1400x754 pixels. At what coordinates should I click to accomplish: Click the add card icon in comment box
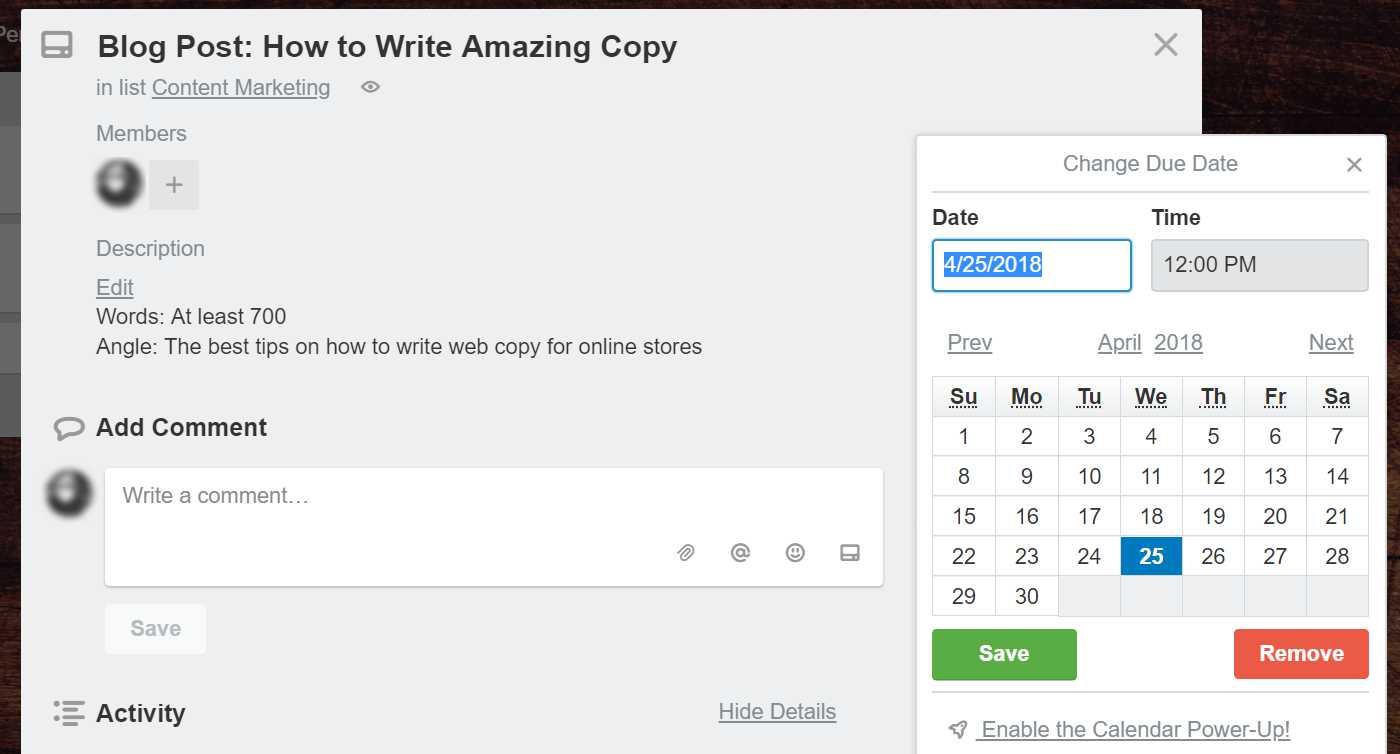click(850, 552)
